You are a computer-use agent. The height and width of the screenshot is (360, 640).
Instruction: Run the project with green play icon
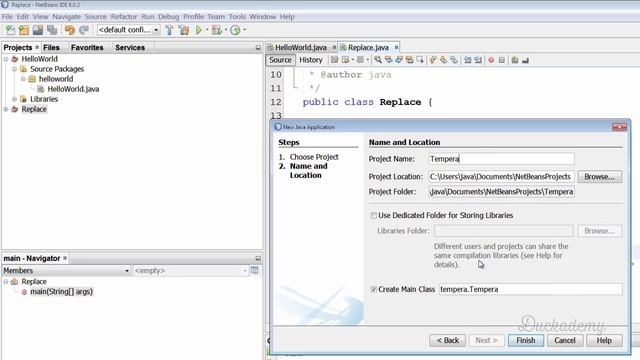(199, 30)
